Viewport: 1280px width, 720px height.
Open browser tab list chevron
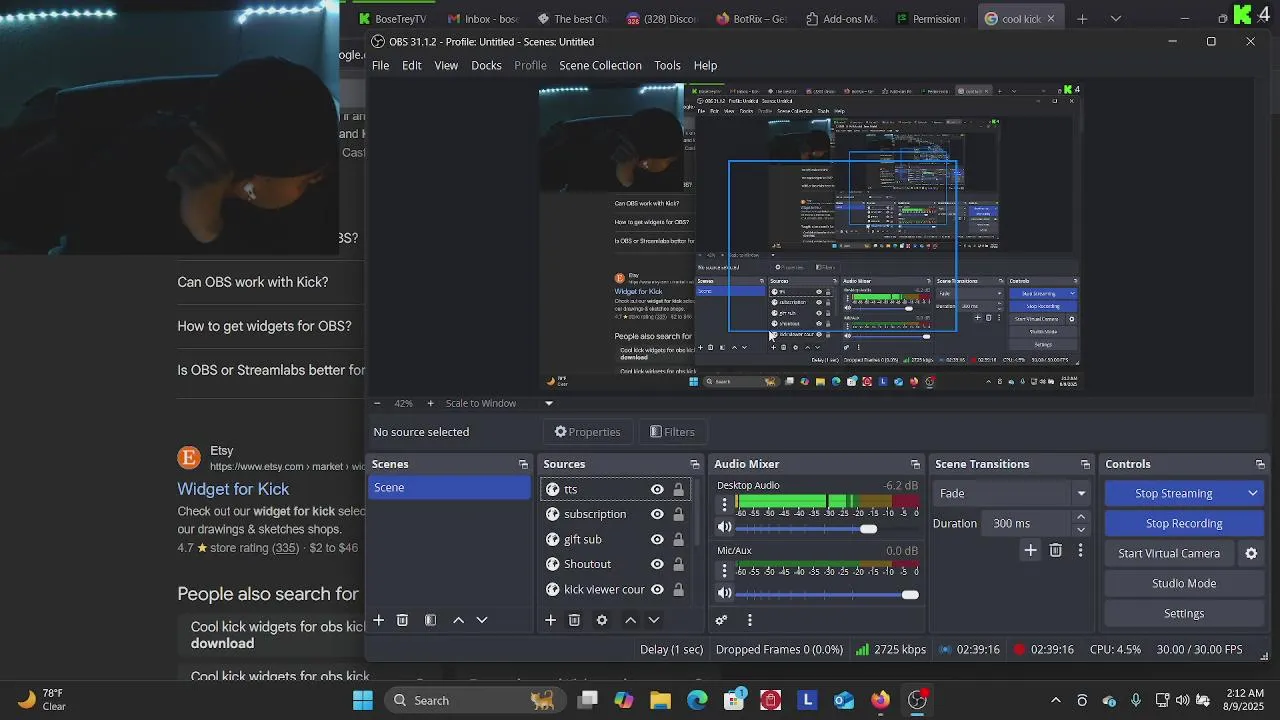click(x=1116, y=18)
